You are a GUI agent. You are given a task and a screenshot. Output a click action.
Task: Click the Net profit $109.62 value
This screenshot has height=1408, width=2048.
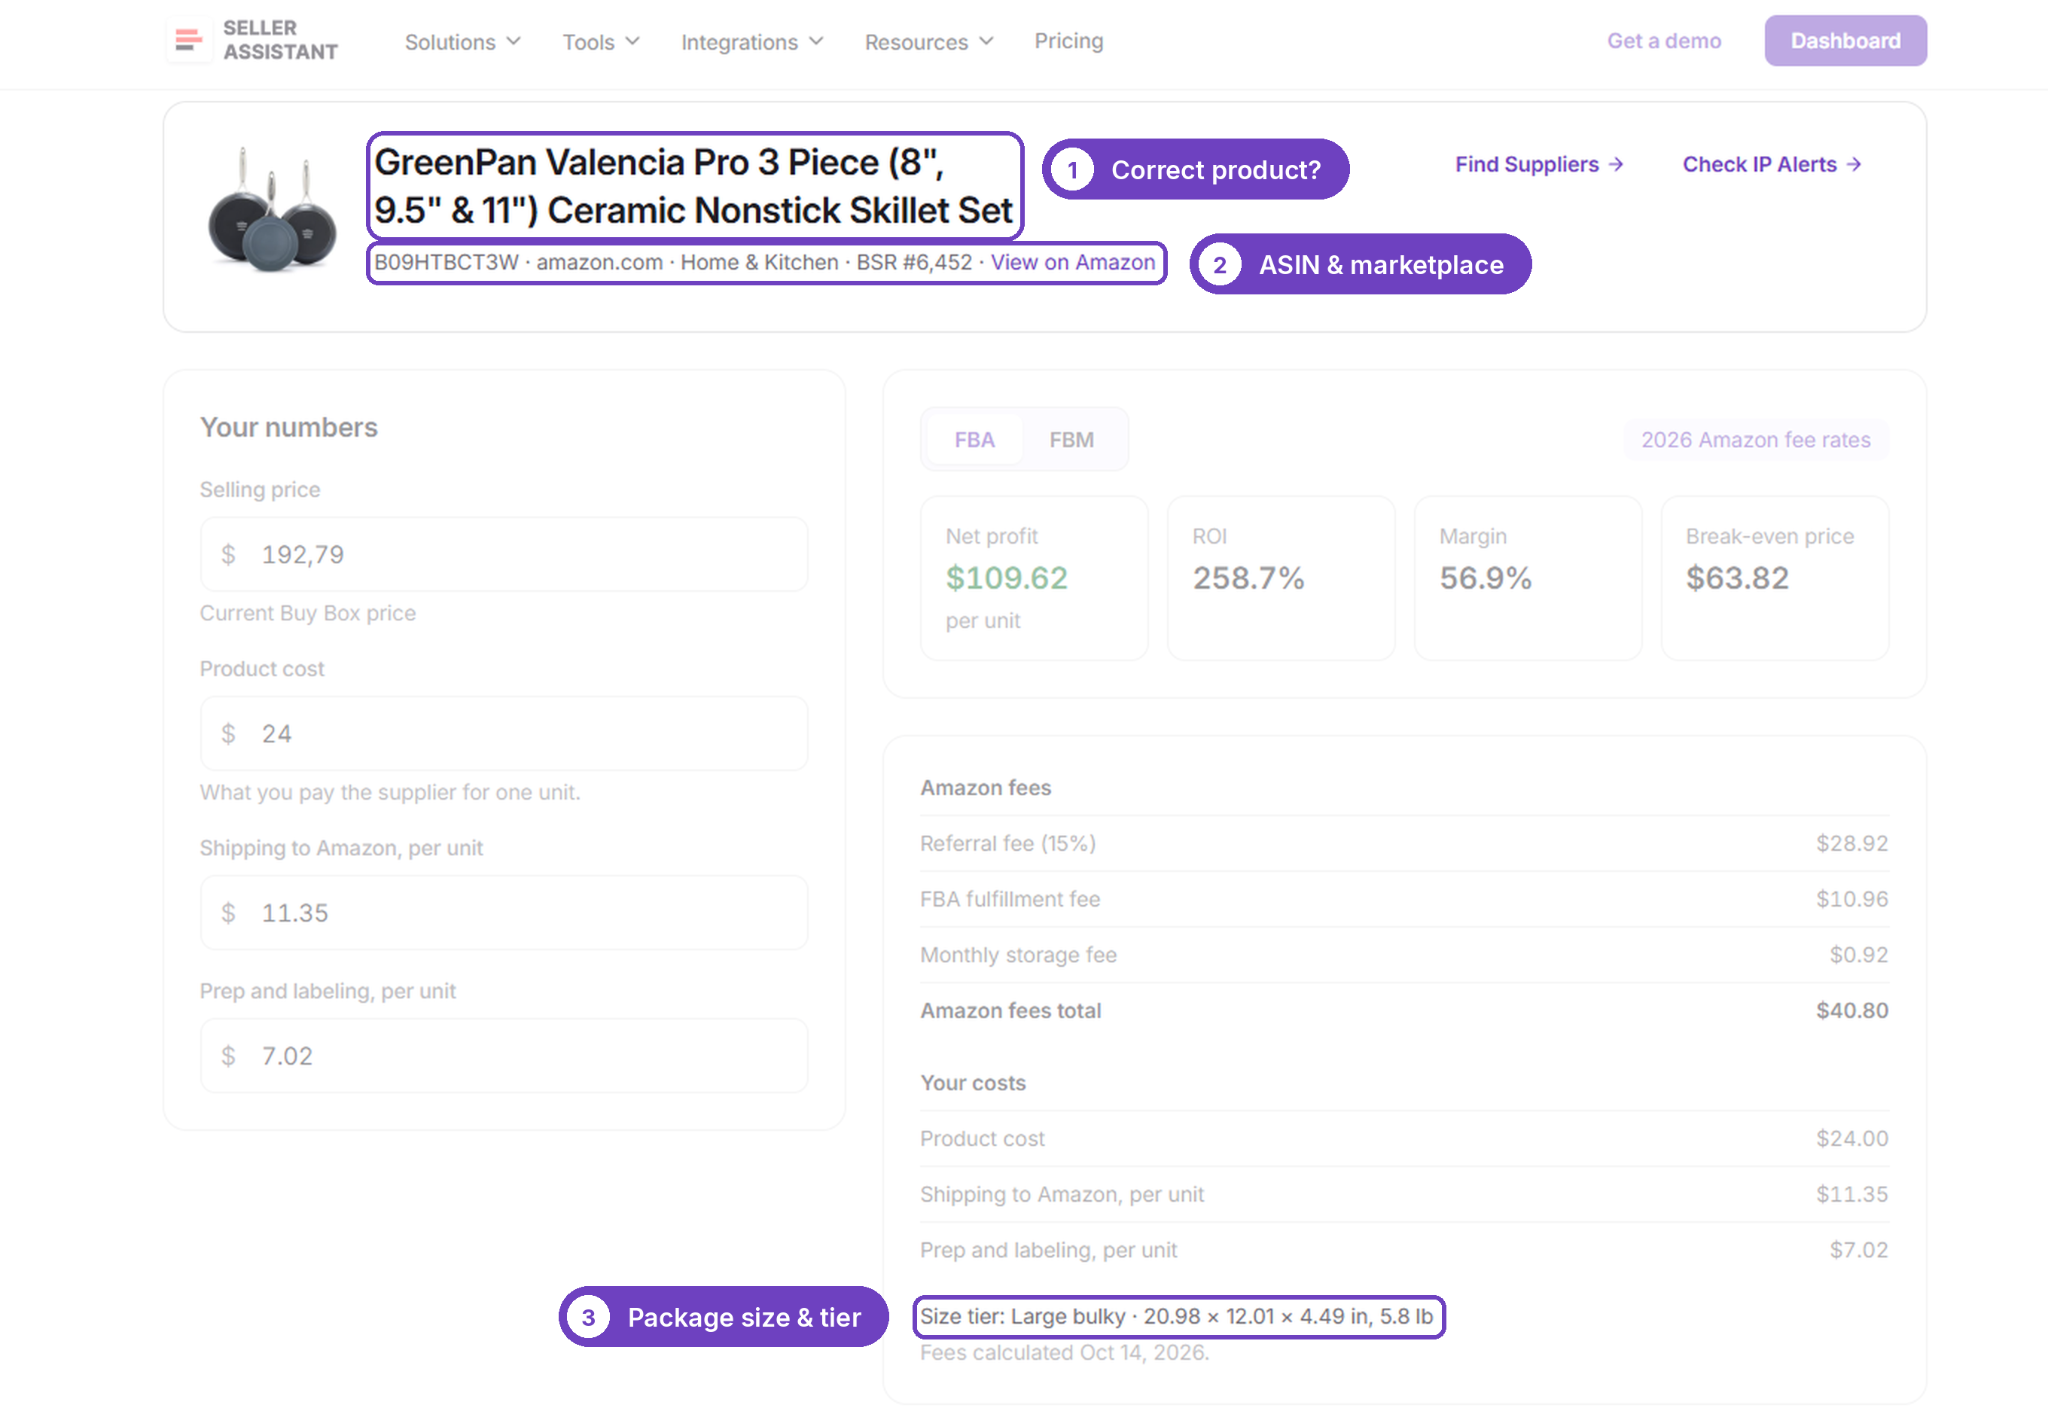[1006, 578]
